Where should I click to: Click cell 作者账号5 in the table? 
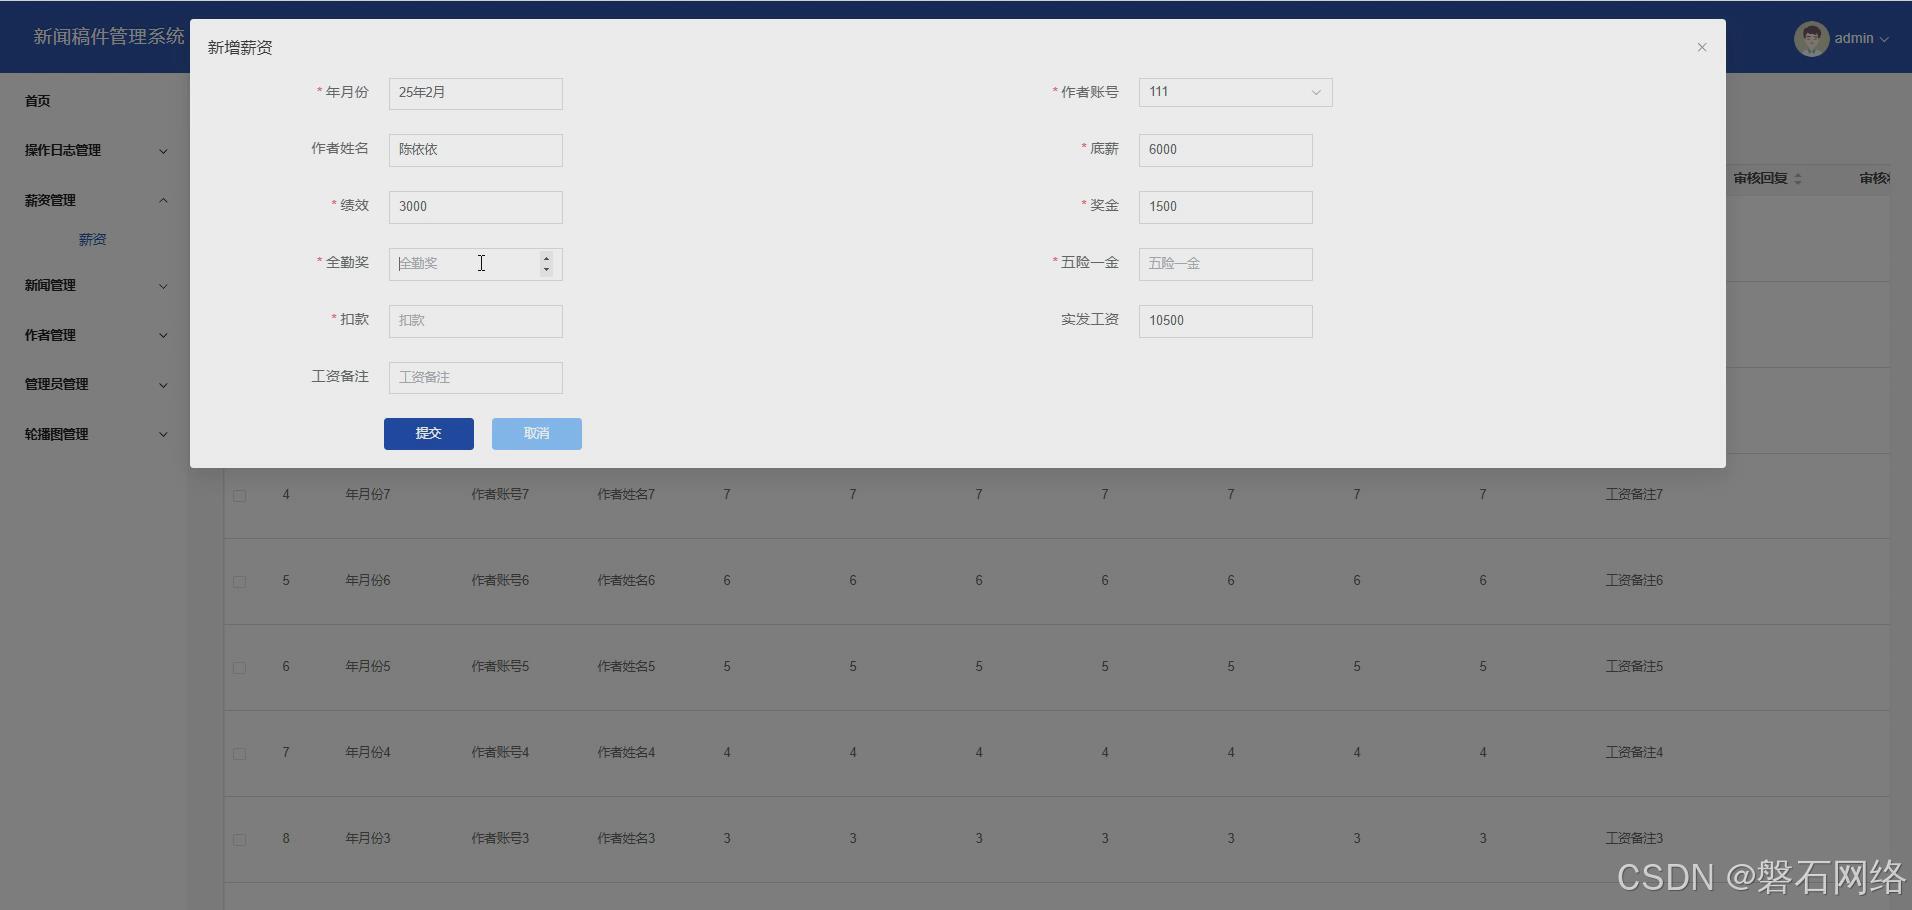click(x=500, y=667)
